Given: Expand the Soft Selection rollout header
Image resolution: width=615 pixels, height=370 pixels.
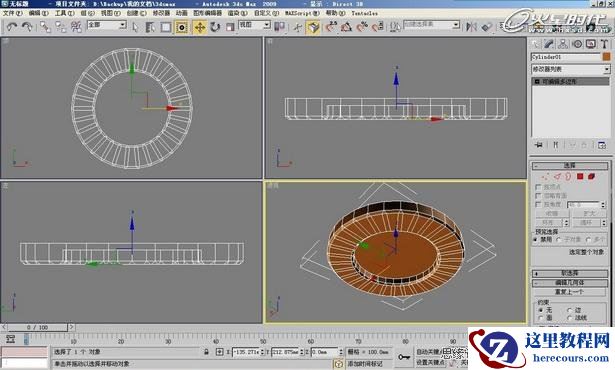Looking at the screenshot, I should (570, 273).
